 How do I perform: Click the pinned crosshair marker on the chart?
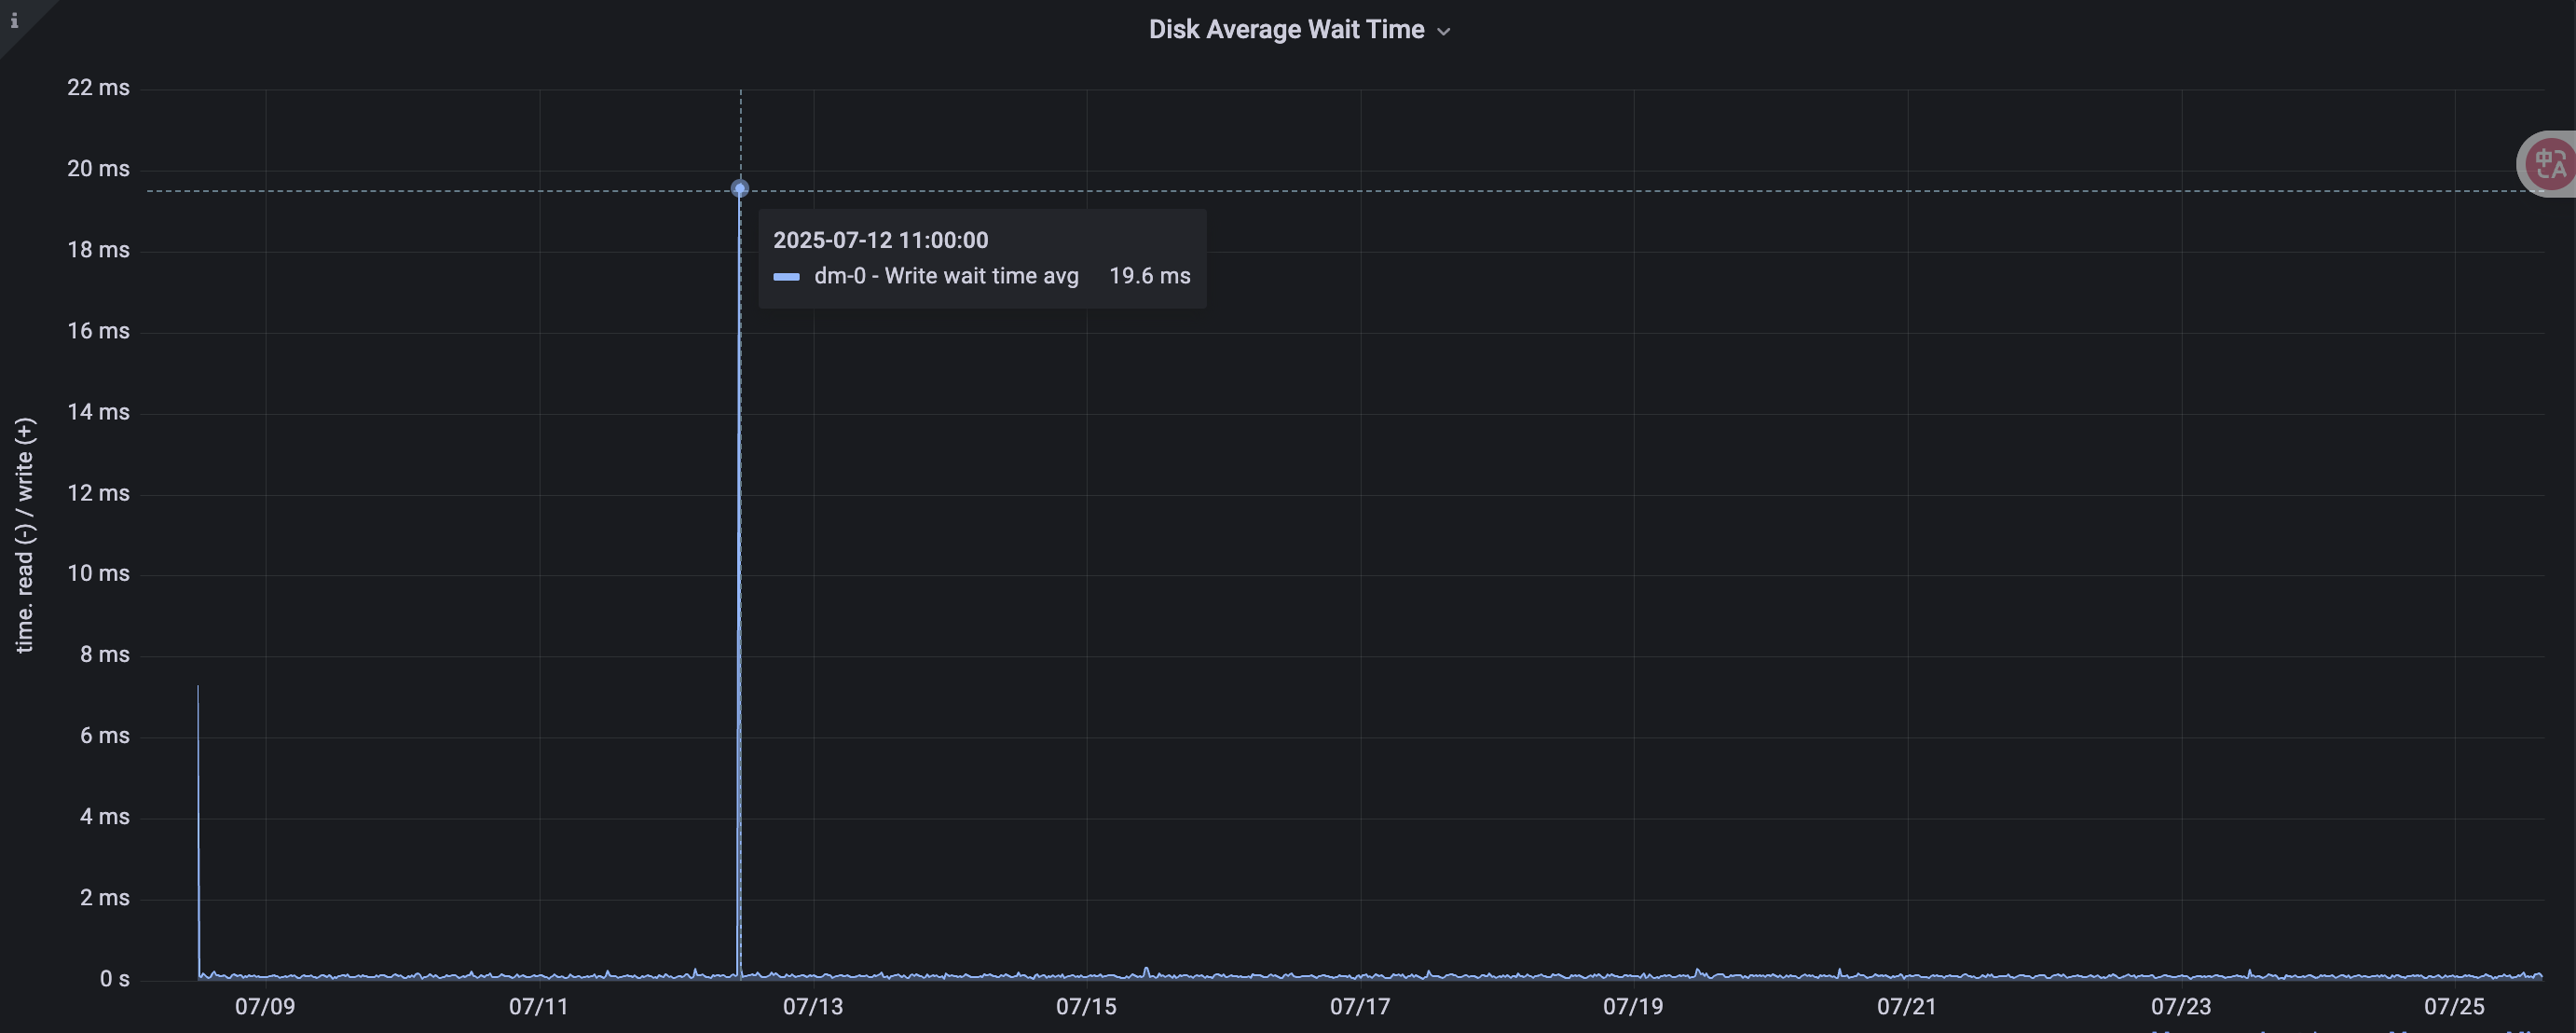[x=739, y=187]
